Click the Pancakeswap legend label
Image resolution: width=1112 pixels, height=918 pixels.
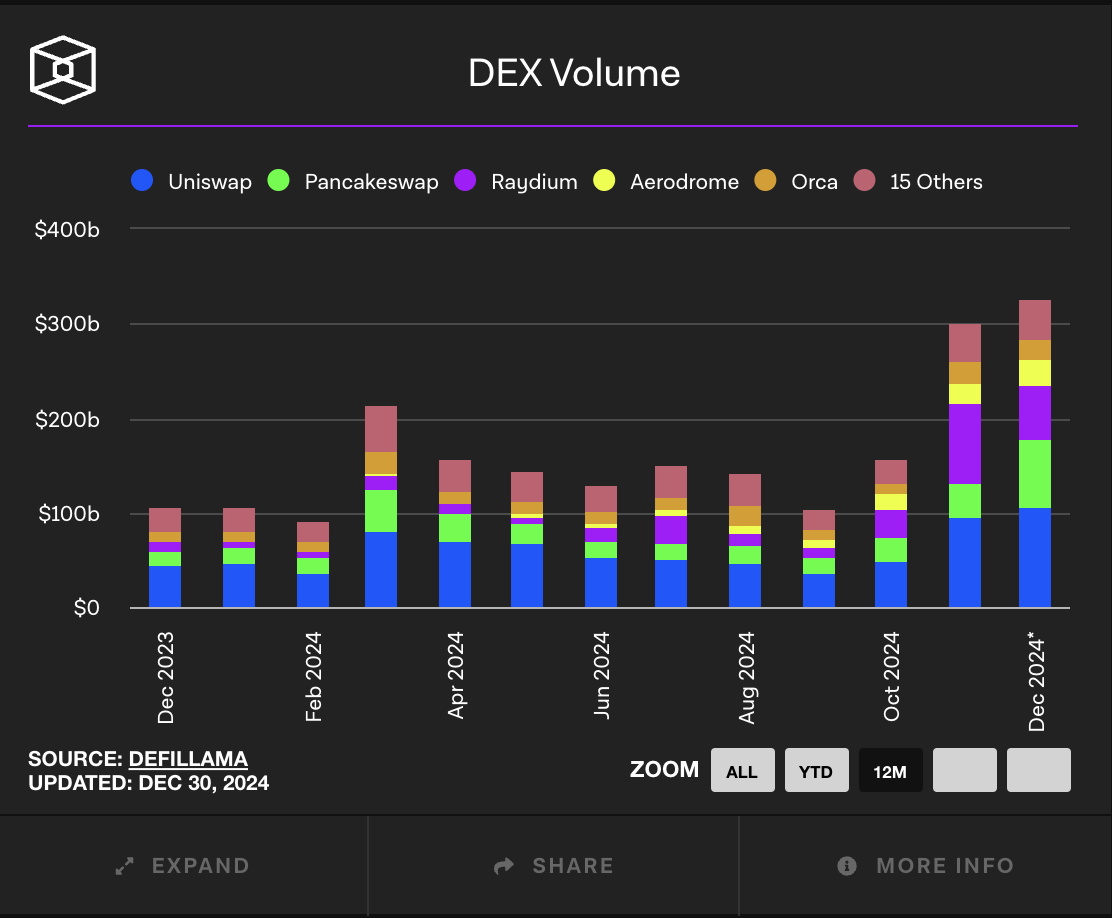coord(372,182)
